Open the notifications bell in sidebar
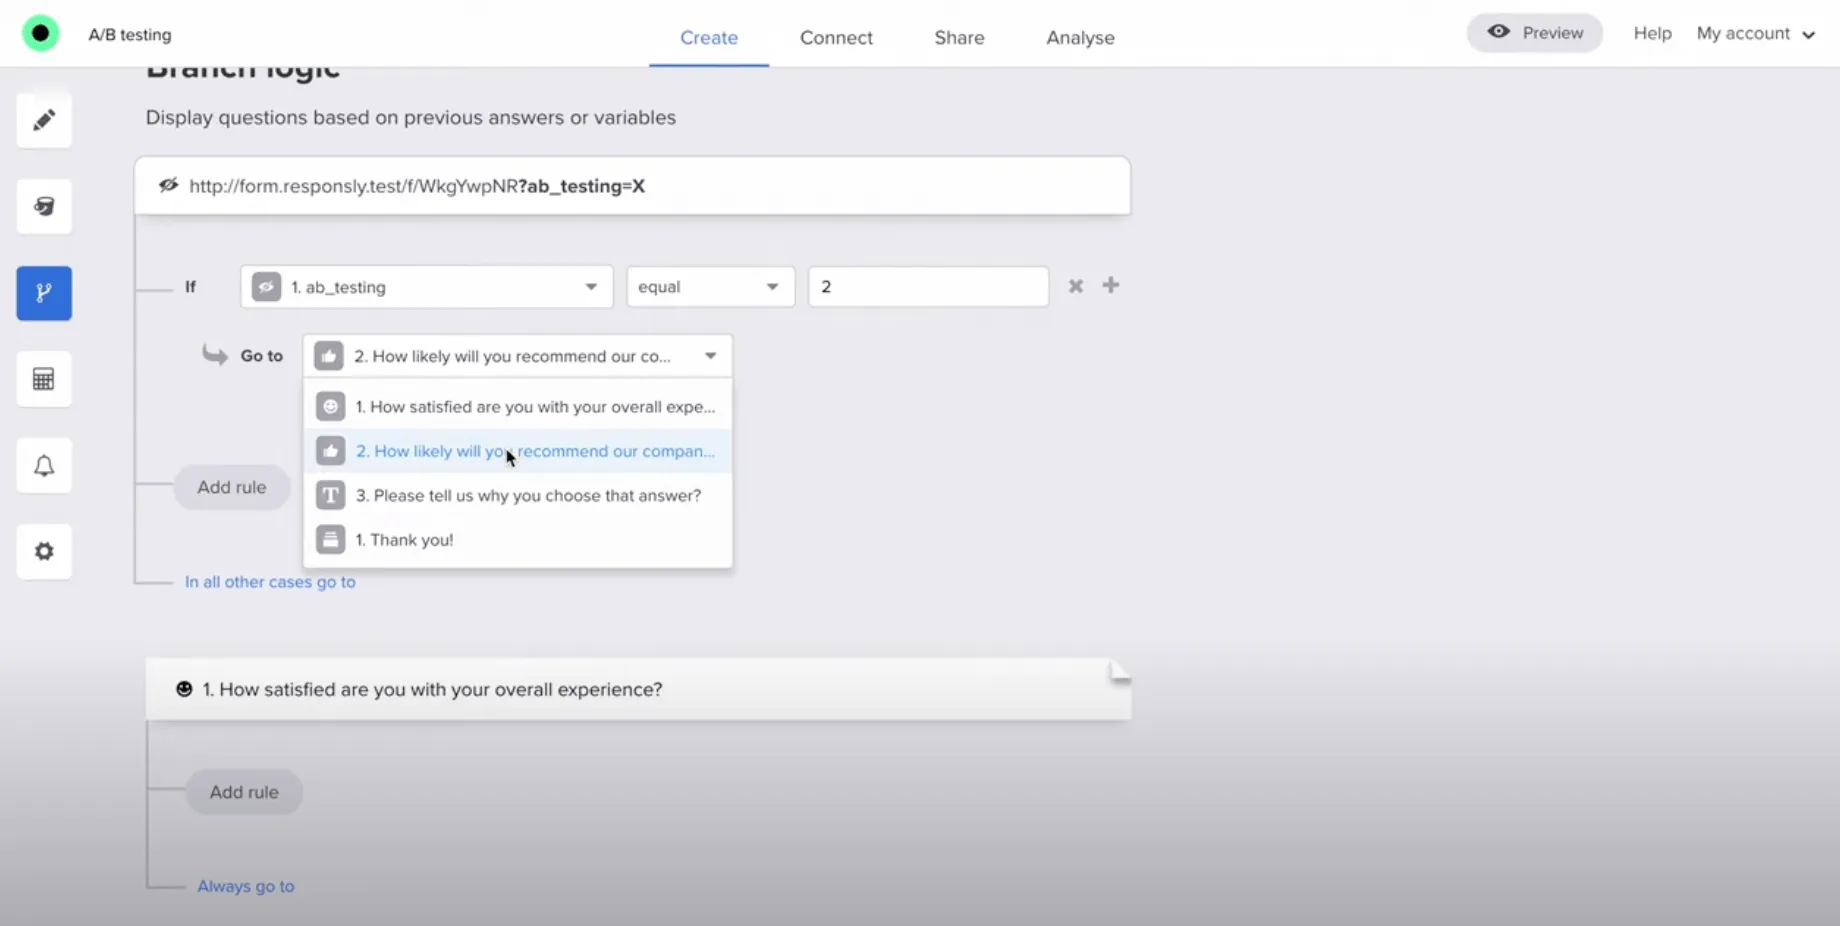The height and width of the screenshot is (926, 1840). (x=44, y=466)
